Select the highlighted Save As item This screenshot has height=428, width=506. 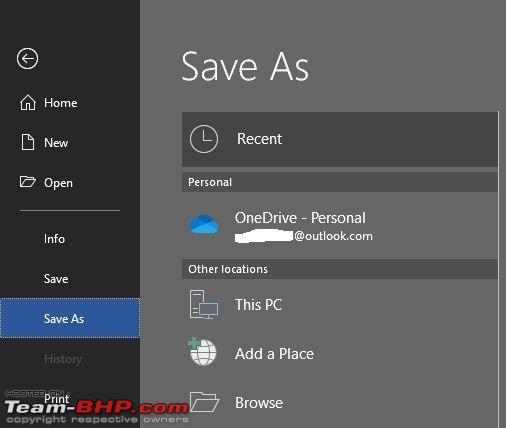tap(70, 318)
